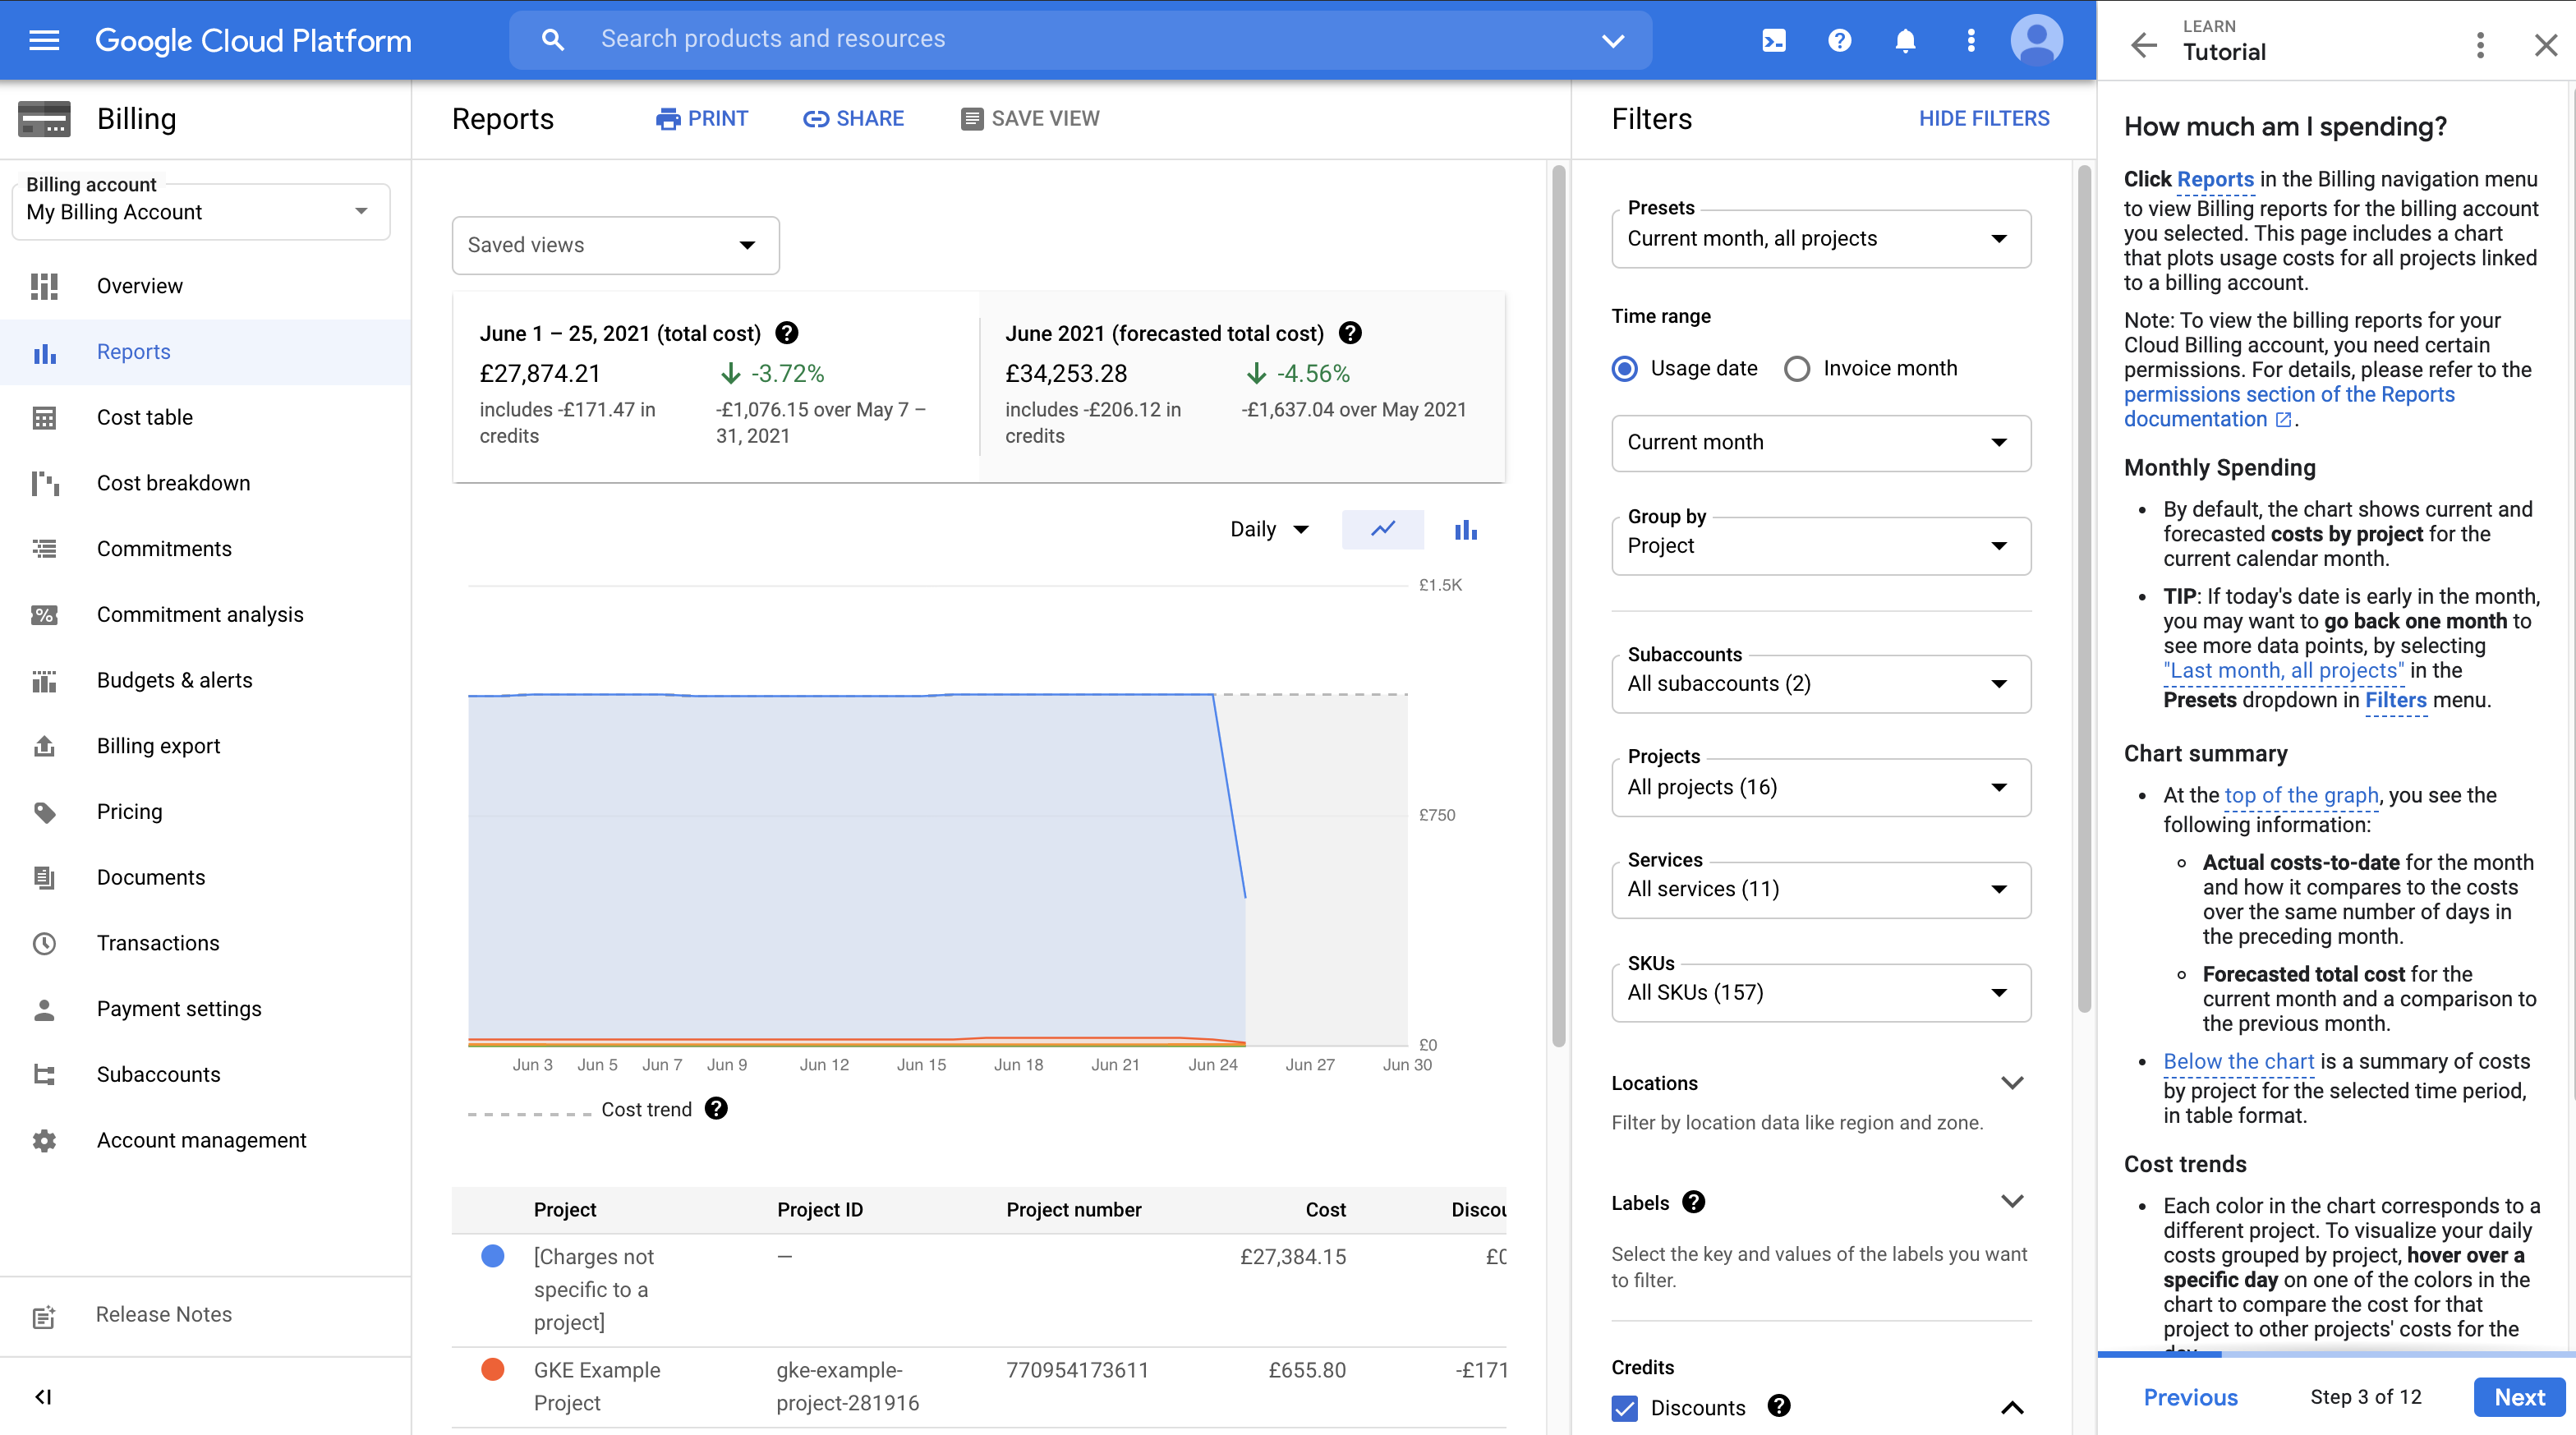Click the Billing export icon in sidebar
Image resolution: width=2576 pixels, height=1435 pixels.
[x=43, y=744]
